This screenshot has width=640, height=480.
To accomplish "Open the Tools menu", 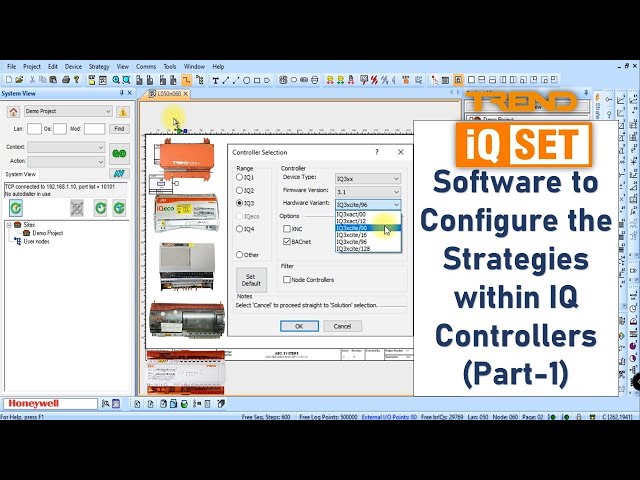I will coord(170,67).
